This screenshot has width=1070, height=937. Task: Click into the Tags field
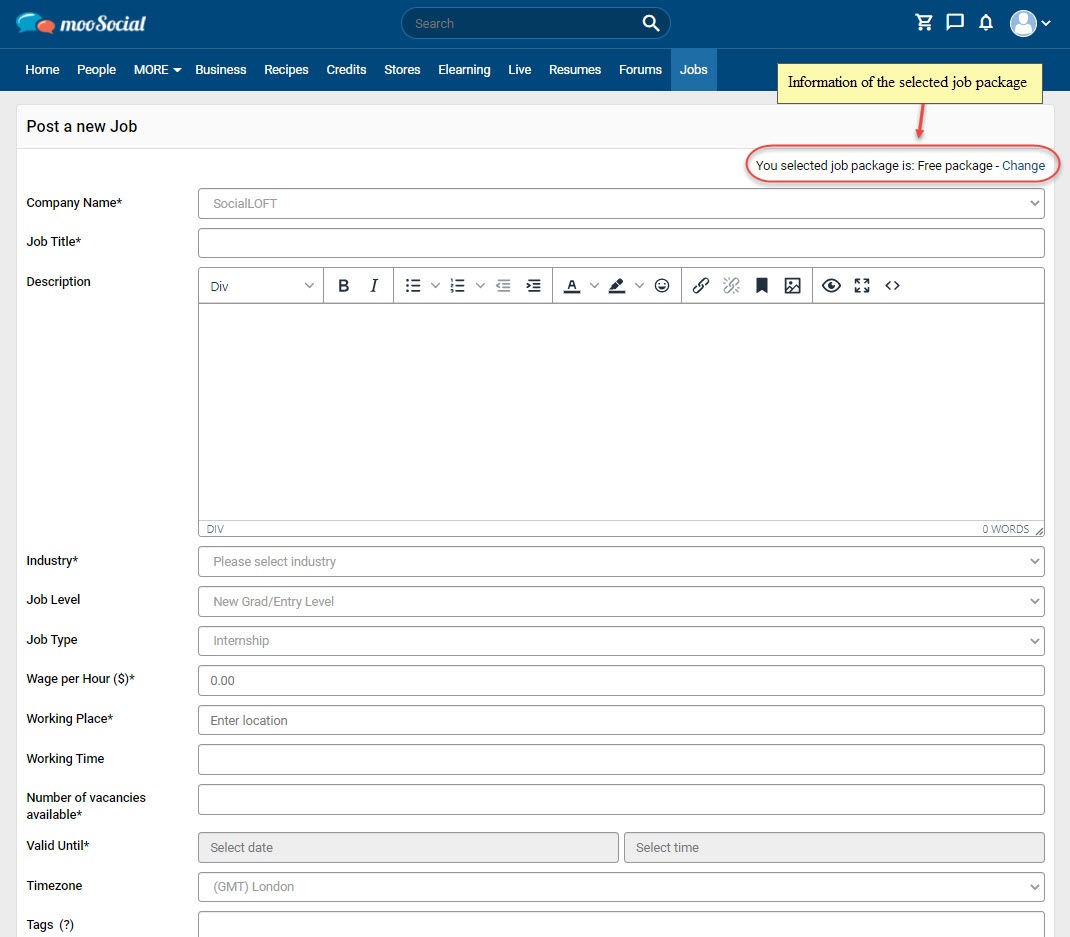pyautogui.click(x=621, y=925)
